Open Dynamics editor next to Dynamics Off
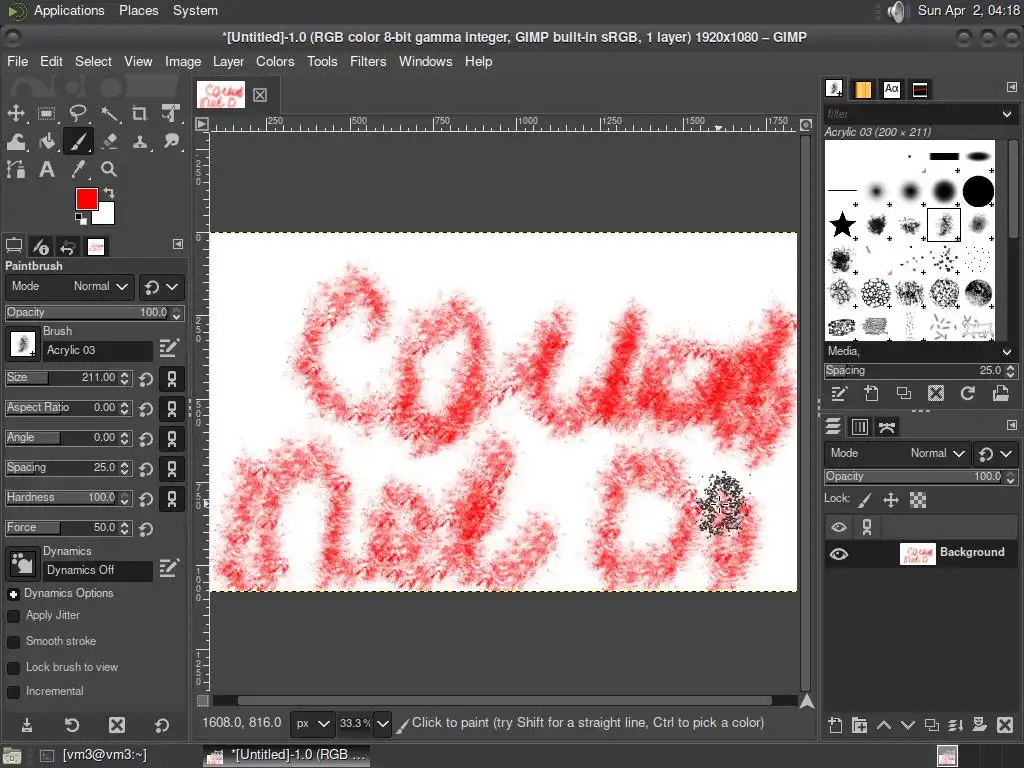The height and width of the screenshot is (768, 1024). [x=169, y=568]
